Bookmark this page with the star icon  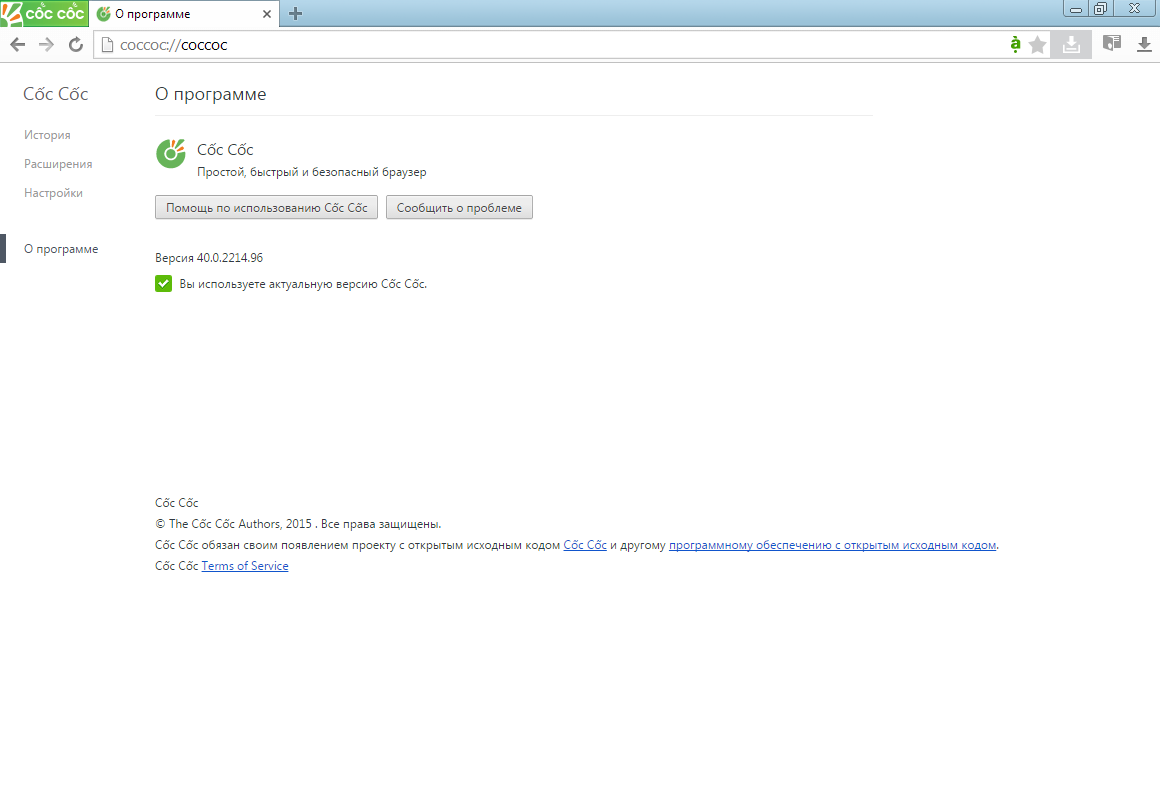coord(1038,45)
